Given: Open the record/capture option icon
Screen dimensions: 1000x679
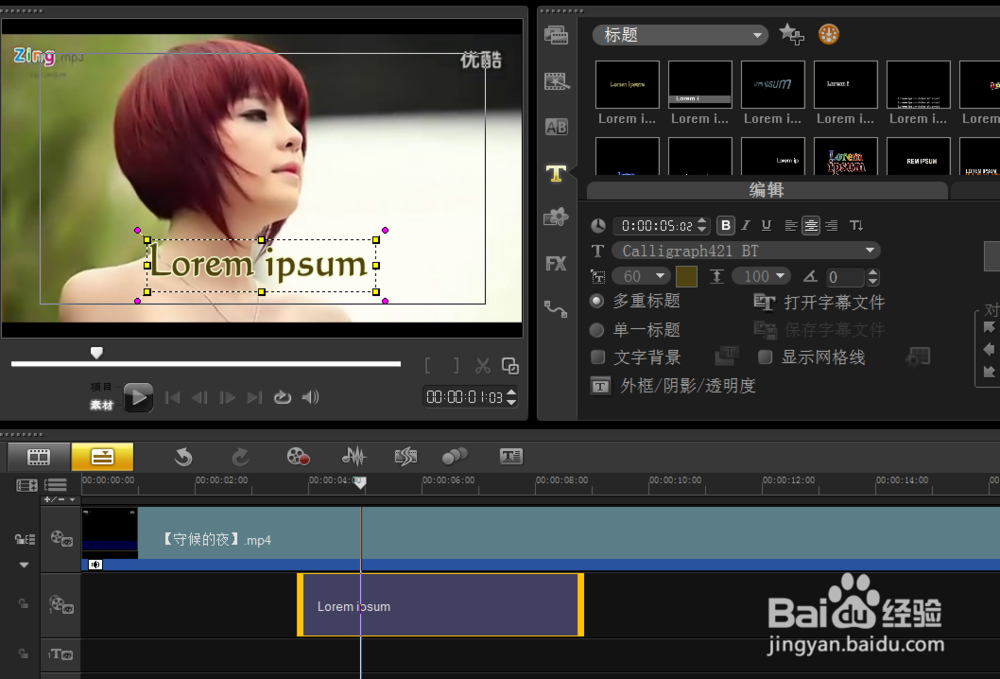Looking at the screenshot, I should [x=298, y=456].
